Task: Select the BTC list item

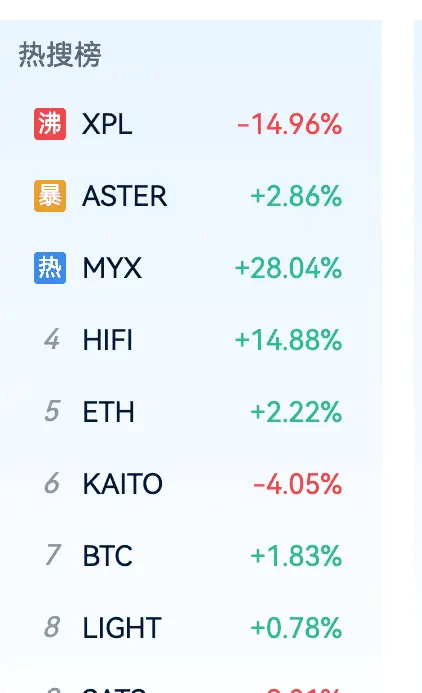Action: click(x=188, y=556)
